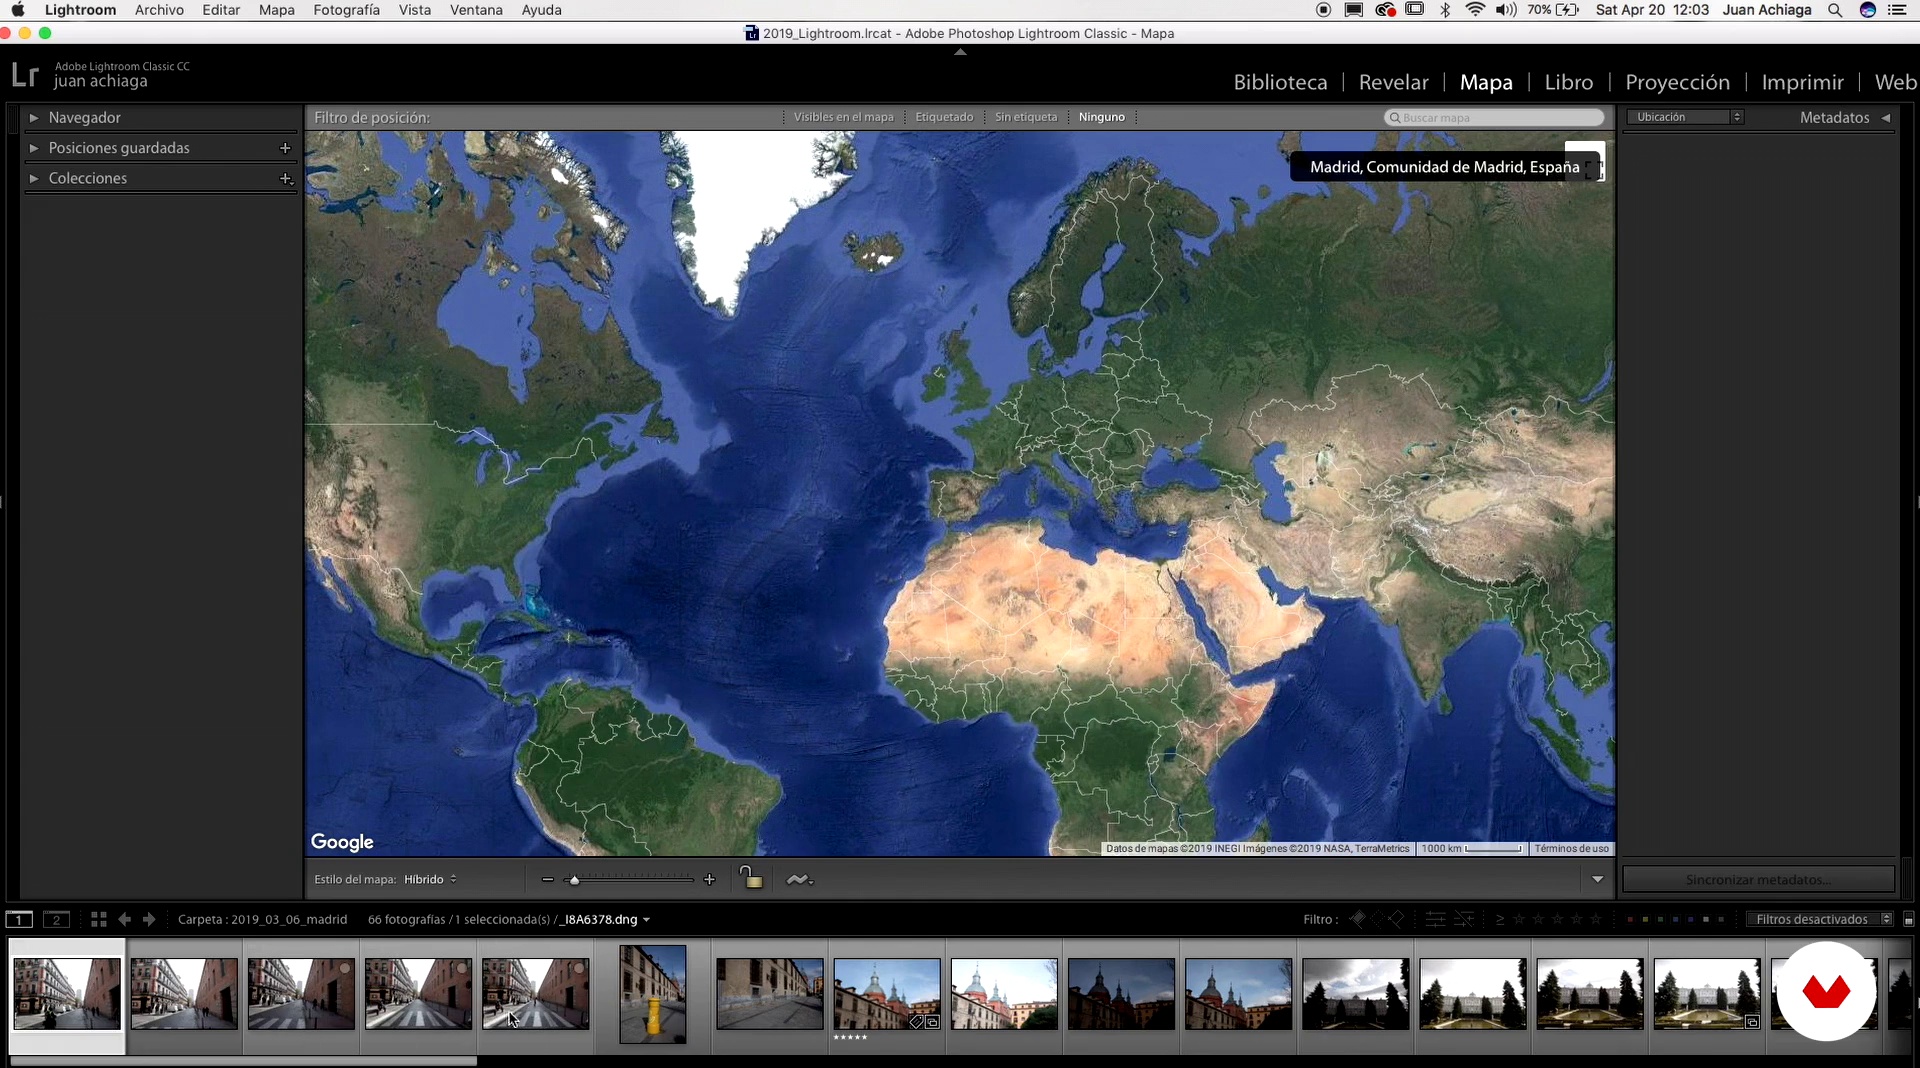Click the 'Buscar mapa' search field
Image resolution: width=1920 pixels, height=1068 pixels.
1494,118
